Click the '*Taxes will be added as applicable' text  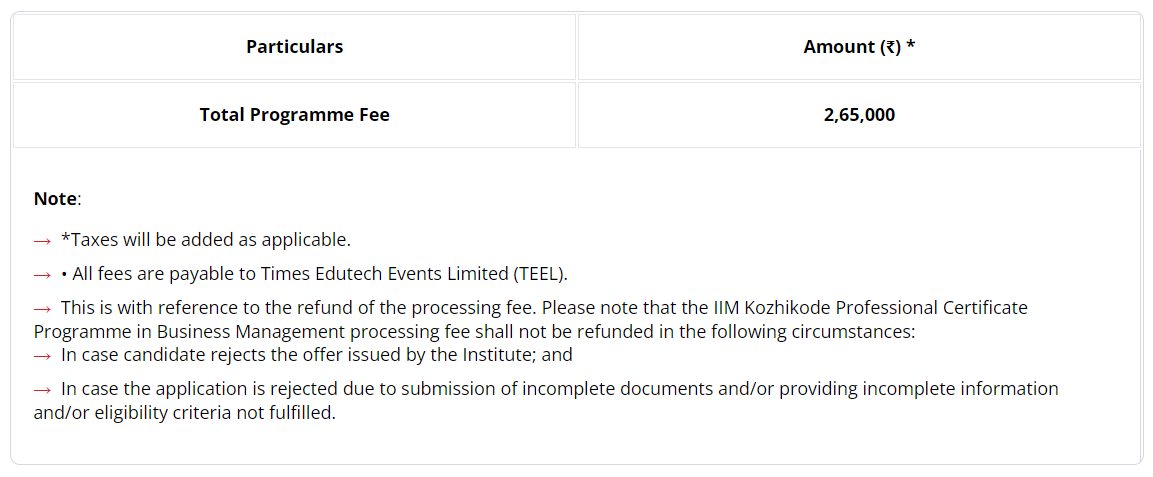[x=206, y=240]
